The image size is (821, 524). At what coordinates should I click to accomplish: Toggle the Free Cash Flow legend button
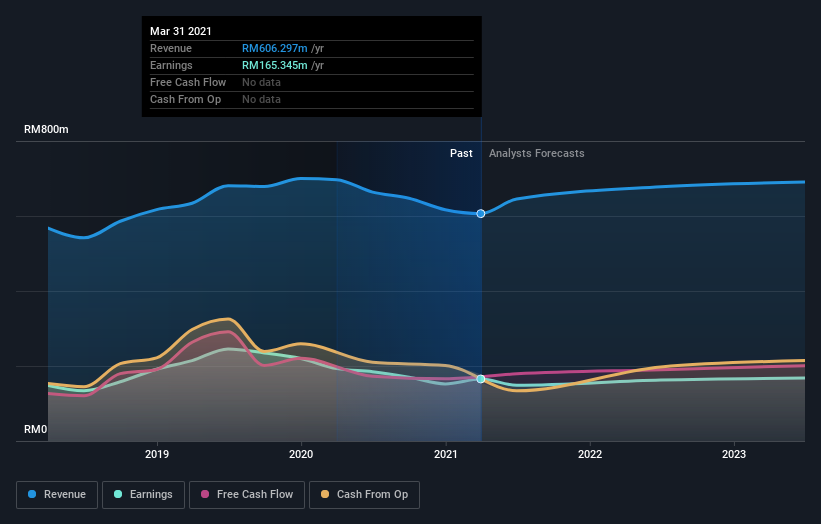[x=247, y=495]
